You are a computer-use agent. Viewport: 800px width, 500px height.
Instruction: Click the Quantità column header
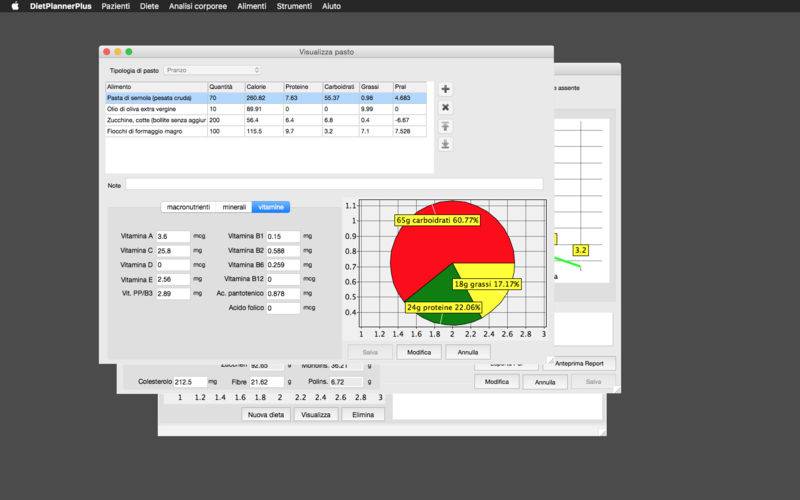pyautogui.click(x=226, y=87)
